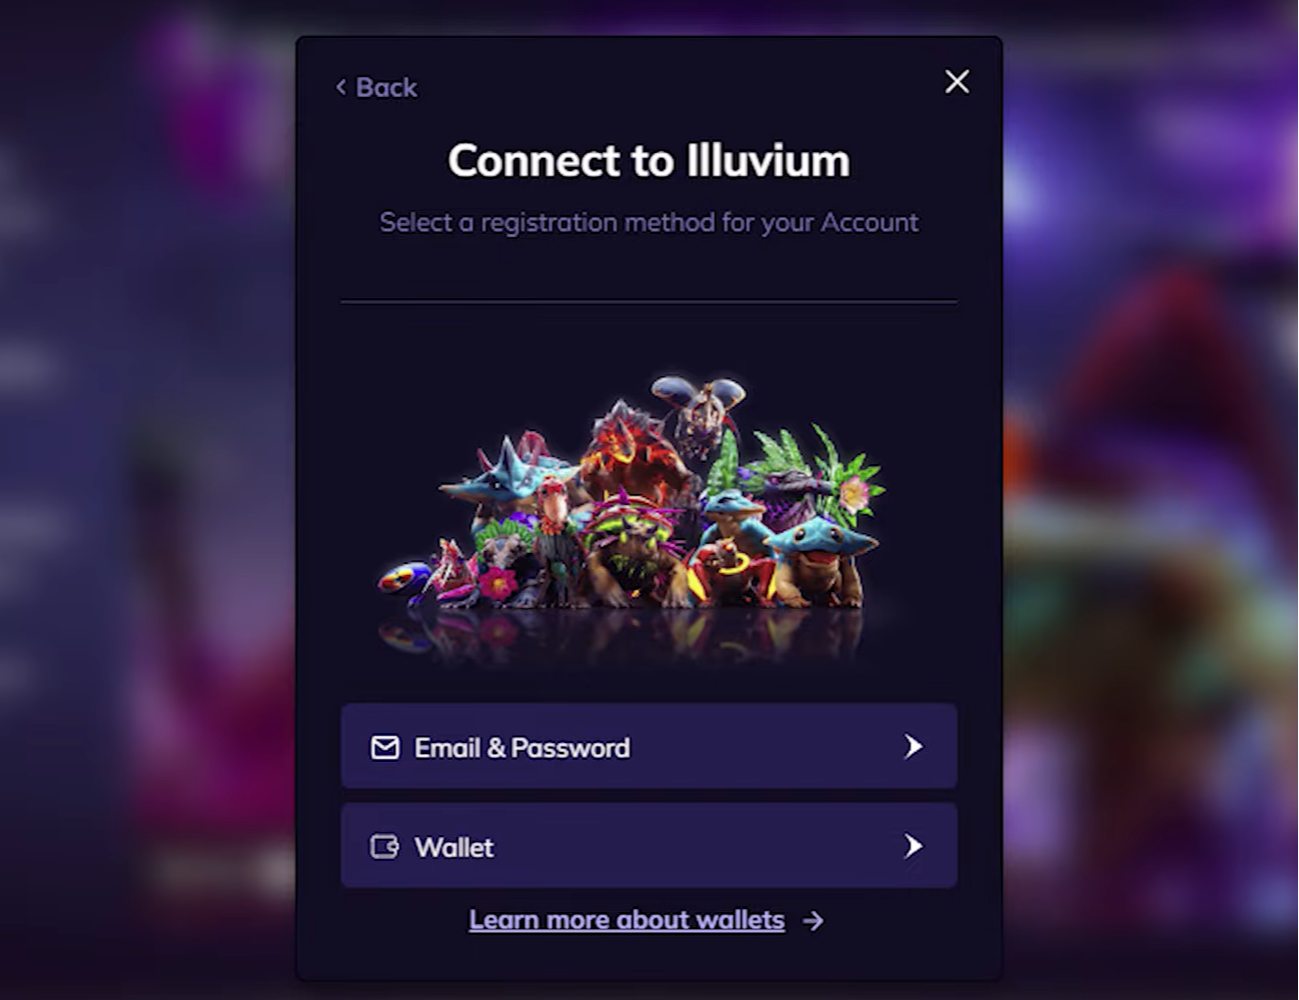
Task: Click the blurred background left of dialog
Action: click(148, 500)
